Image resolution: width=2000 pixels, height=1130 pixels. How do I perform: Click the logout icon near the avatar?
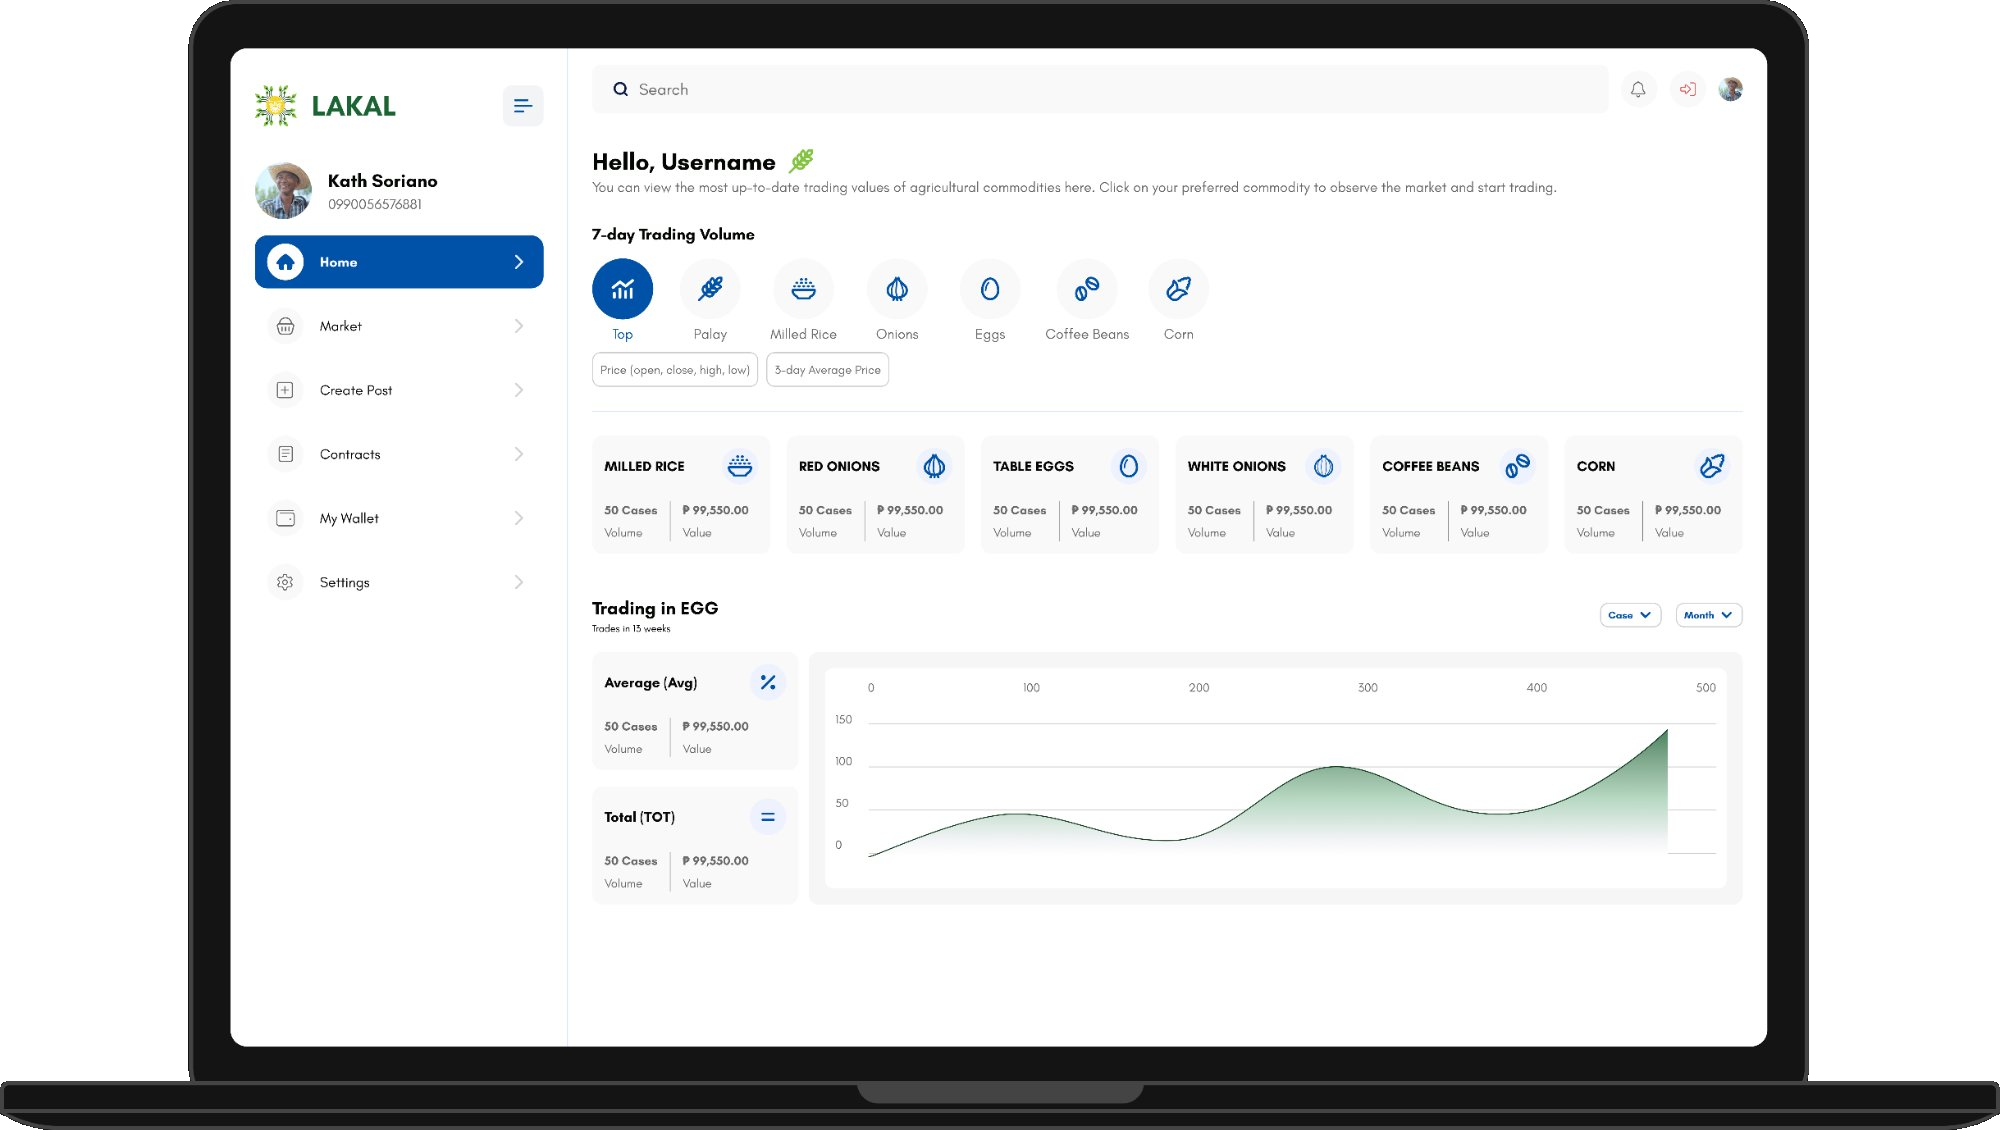[x=1687, y=89]
